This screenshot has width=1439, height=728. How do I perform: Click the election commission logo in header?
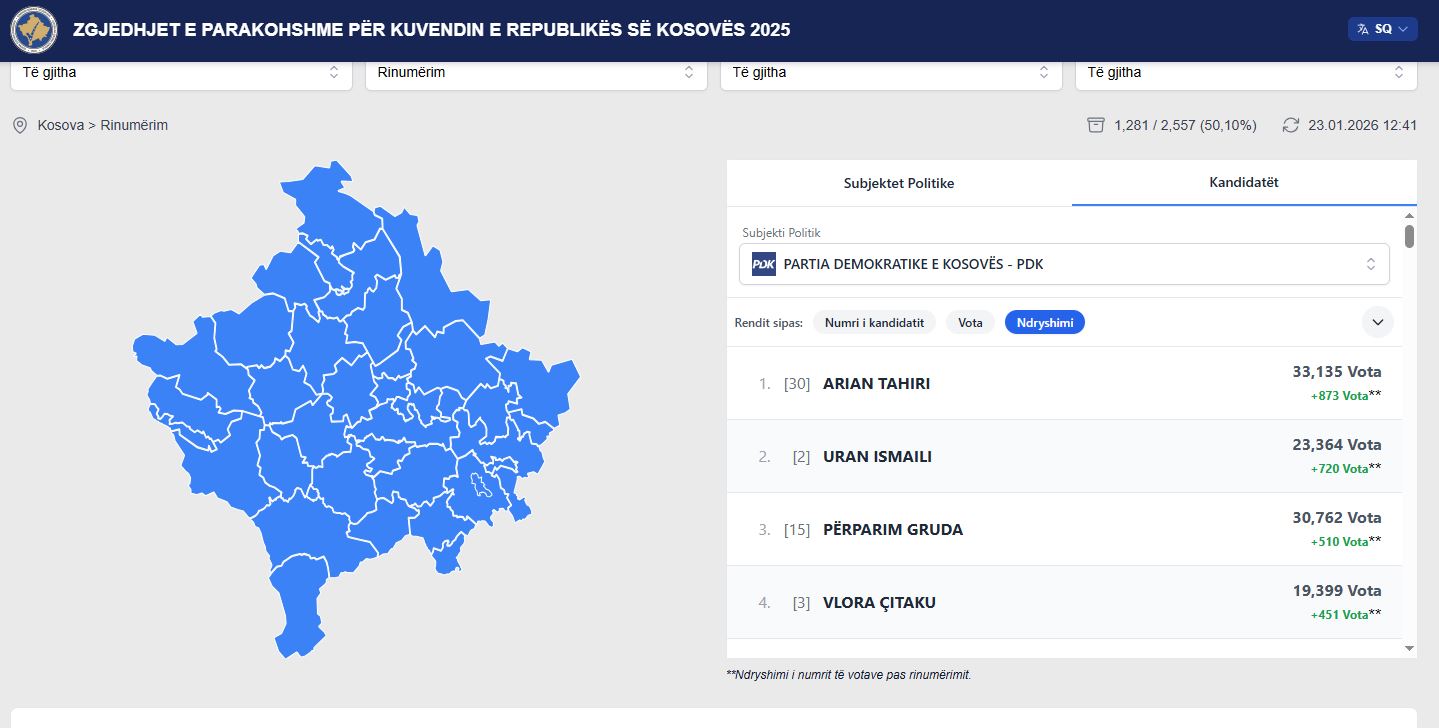pyautogui.click(x=34, y=30)
